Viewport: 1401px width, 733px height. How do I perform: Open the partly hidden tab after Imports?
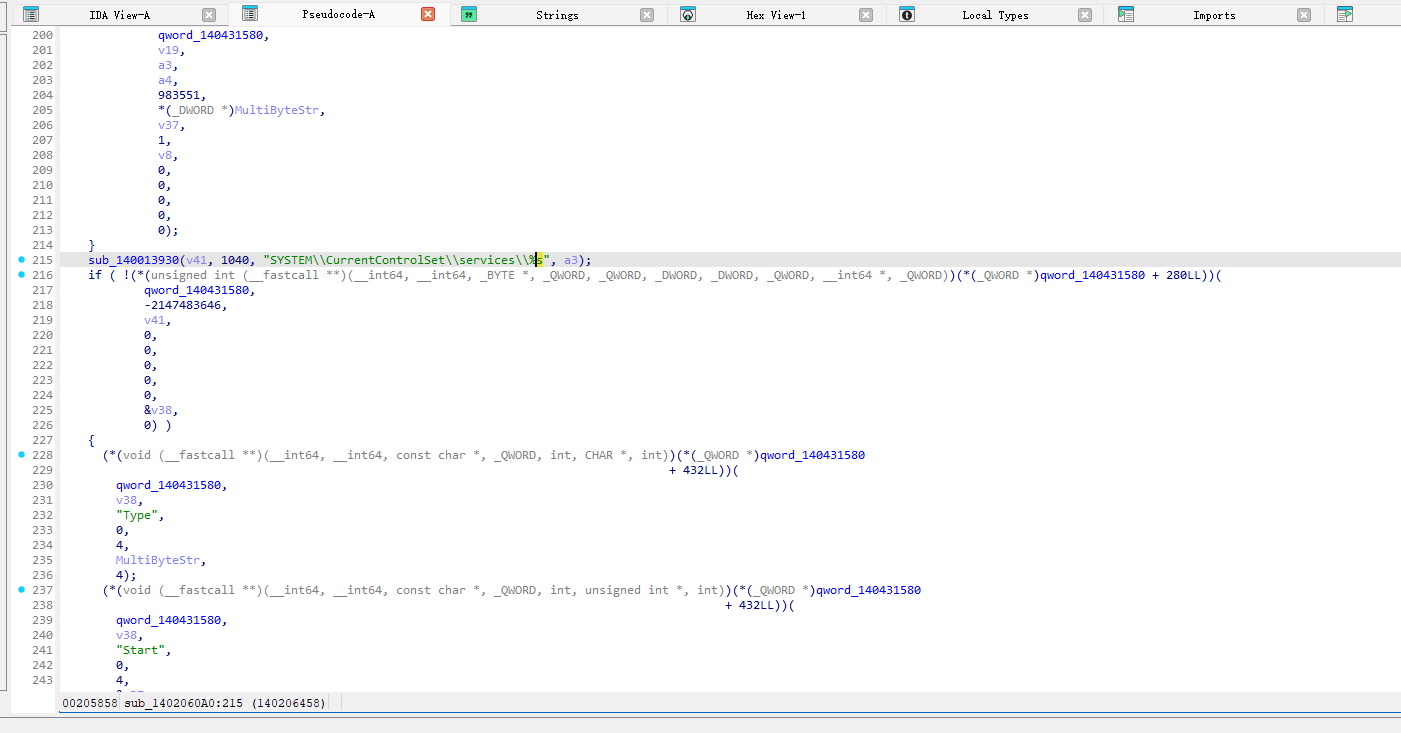pyautogui.click(x=1345, y=15)
